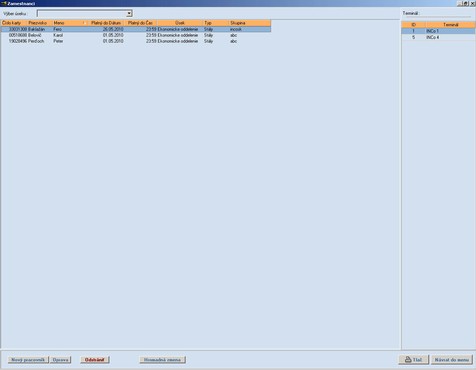Screen dimensions: 476x370
Task: Select the Baklažán Fero employee row
Action: tap(136, 29)
